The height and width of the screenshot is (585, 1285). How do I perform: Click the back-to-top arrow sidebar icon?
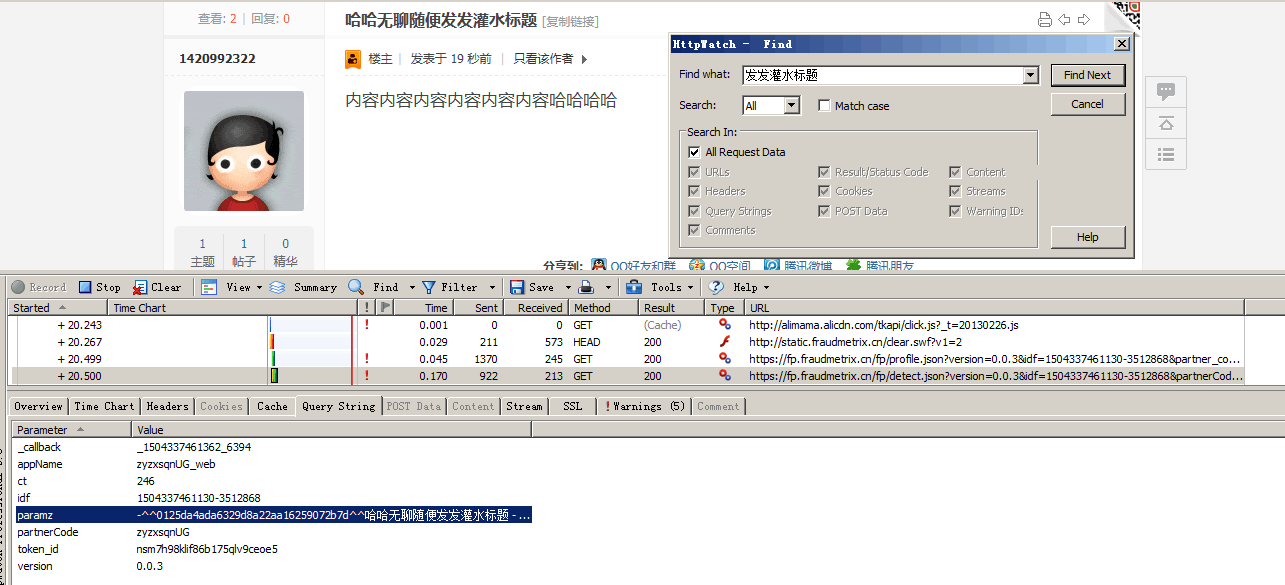1165,123
